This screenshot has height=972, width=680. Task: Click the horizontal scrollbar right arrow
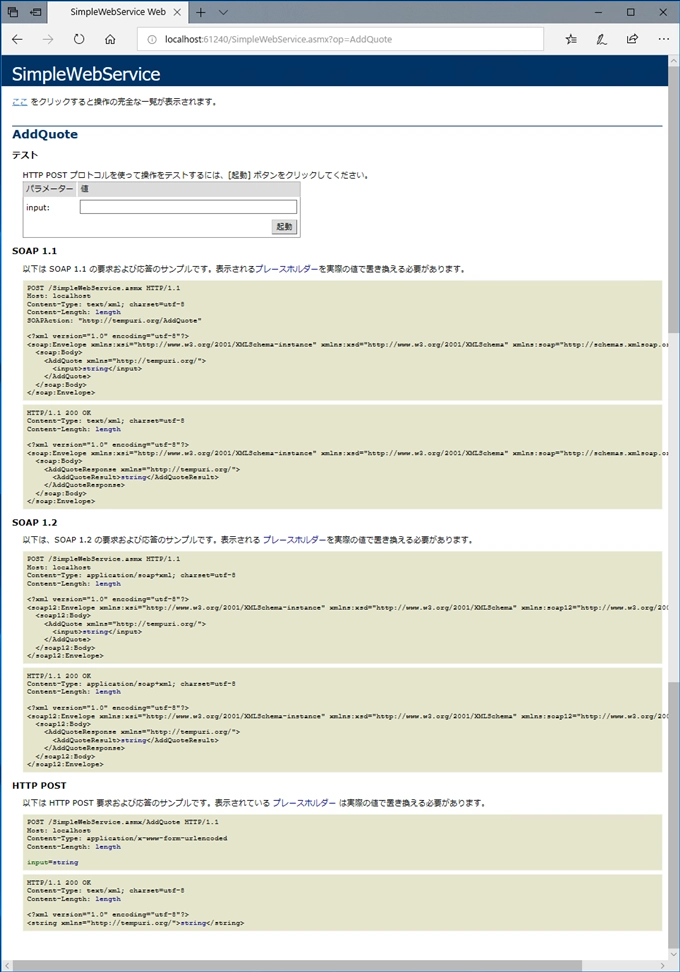tap(663, 966)
